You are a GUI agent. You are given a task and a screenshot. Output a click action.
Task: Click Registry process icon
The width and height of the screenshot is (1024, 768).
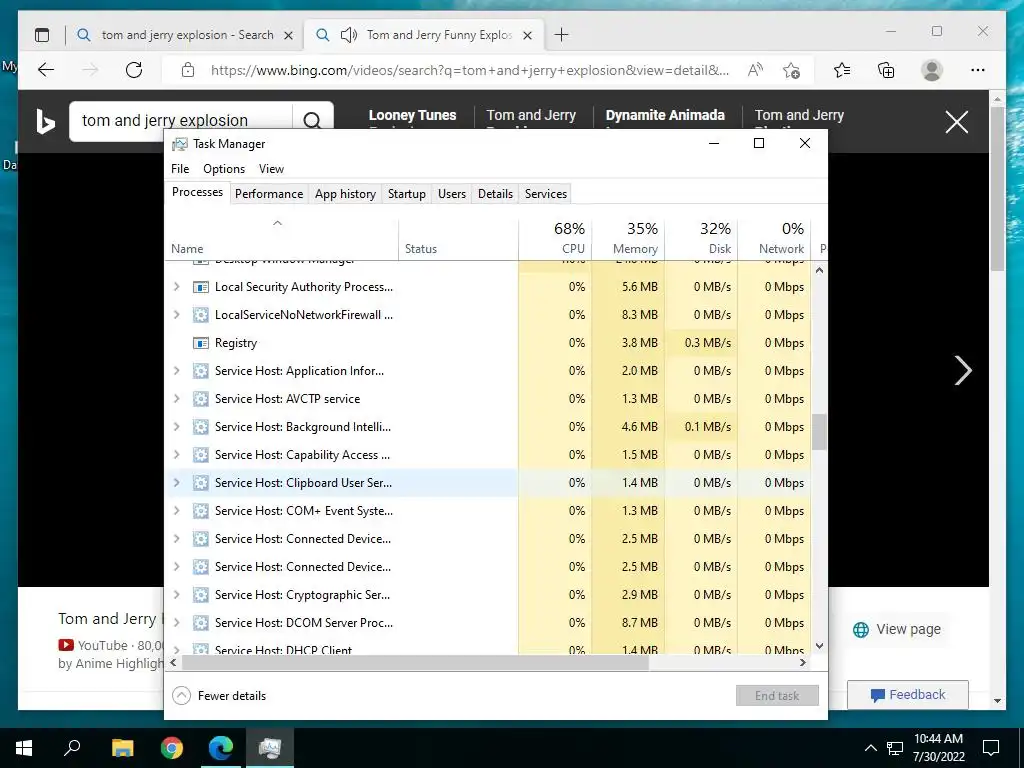[x=200, y=343]
